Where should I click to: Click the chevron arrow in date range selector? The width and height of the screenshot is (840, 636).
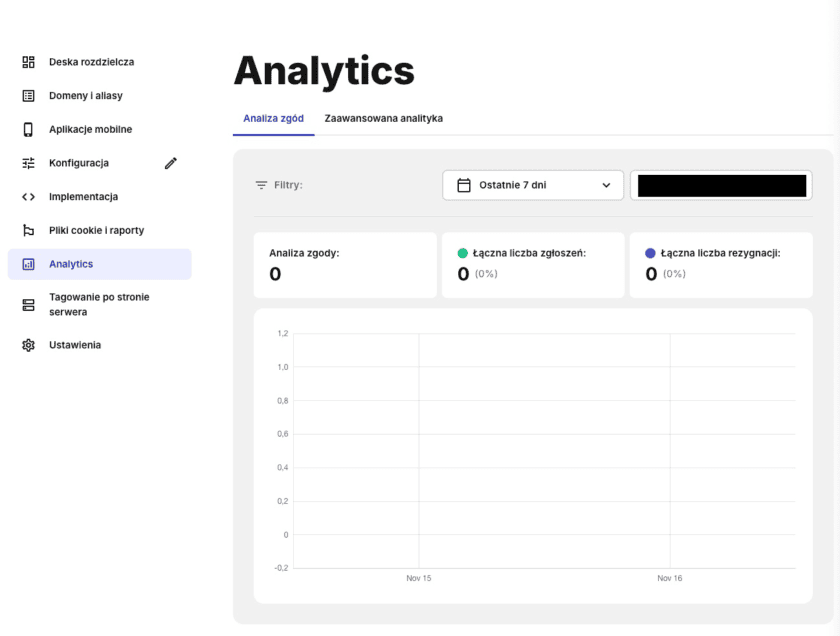606,185
